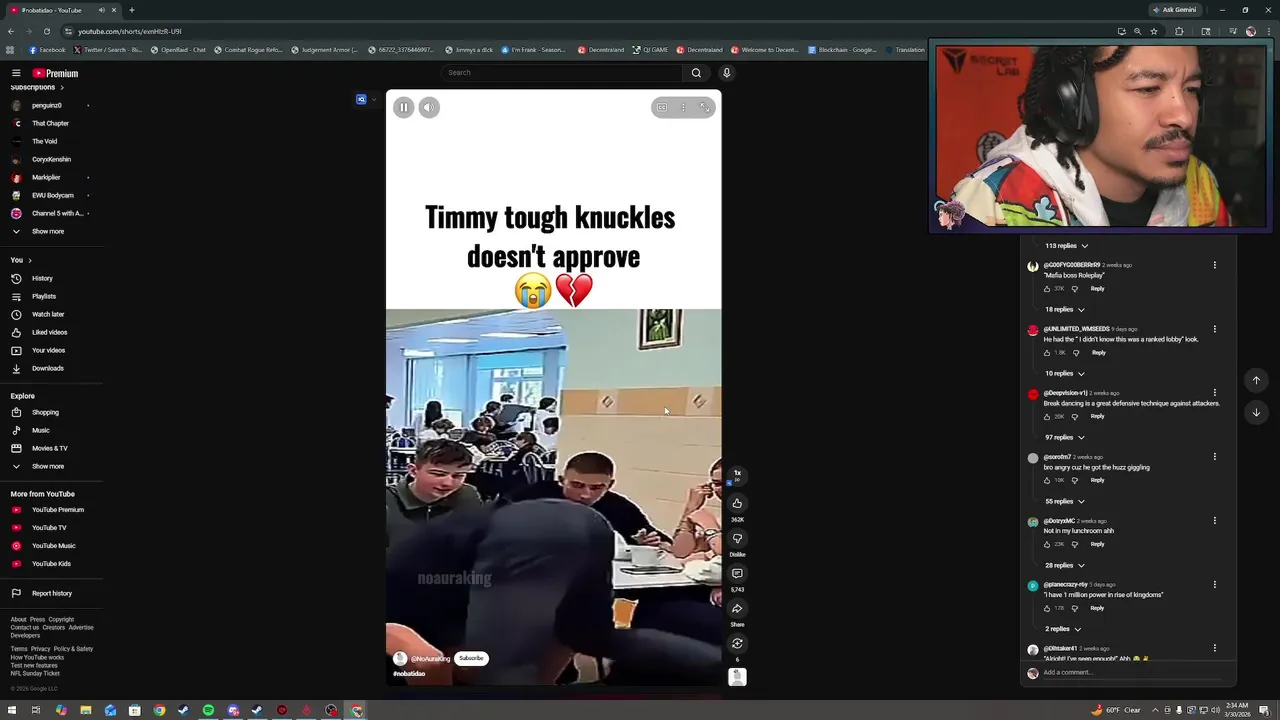Open the sound thumbnail for this Short
The width and height of the screenshot is (1280, 720).
737,677
